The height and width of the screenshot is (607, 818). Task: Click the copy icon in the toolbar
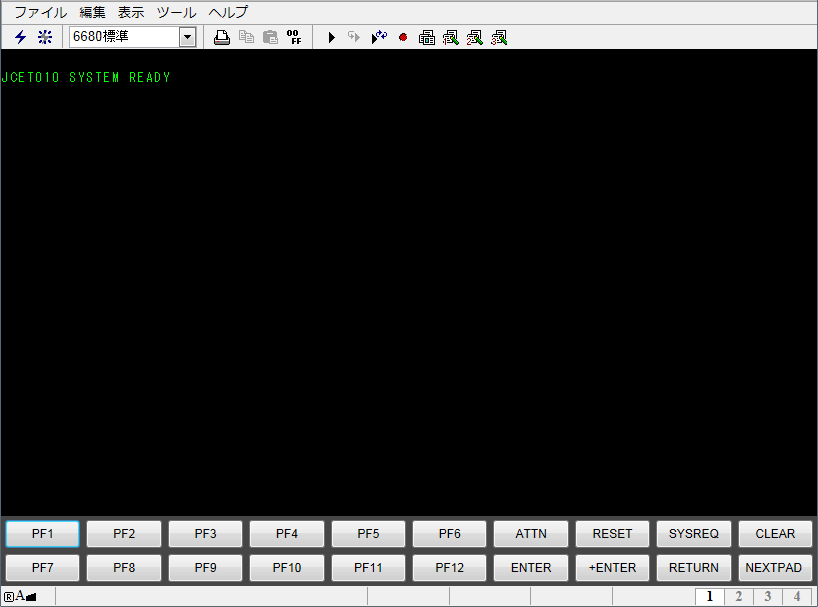coord(246,37)
